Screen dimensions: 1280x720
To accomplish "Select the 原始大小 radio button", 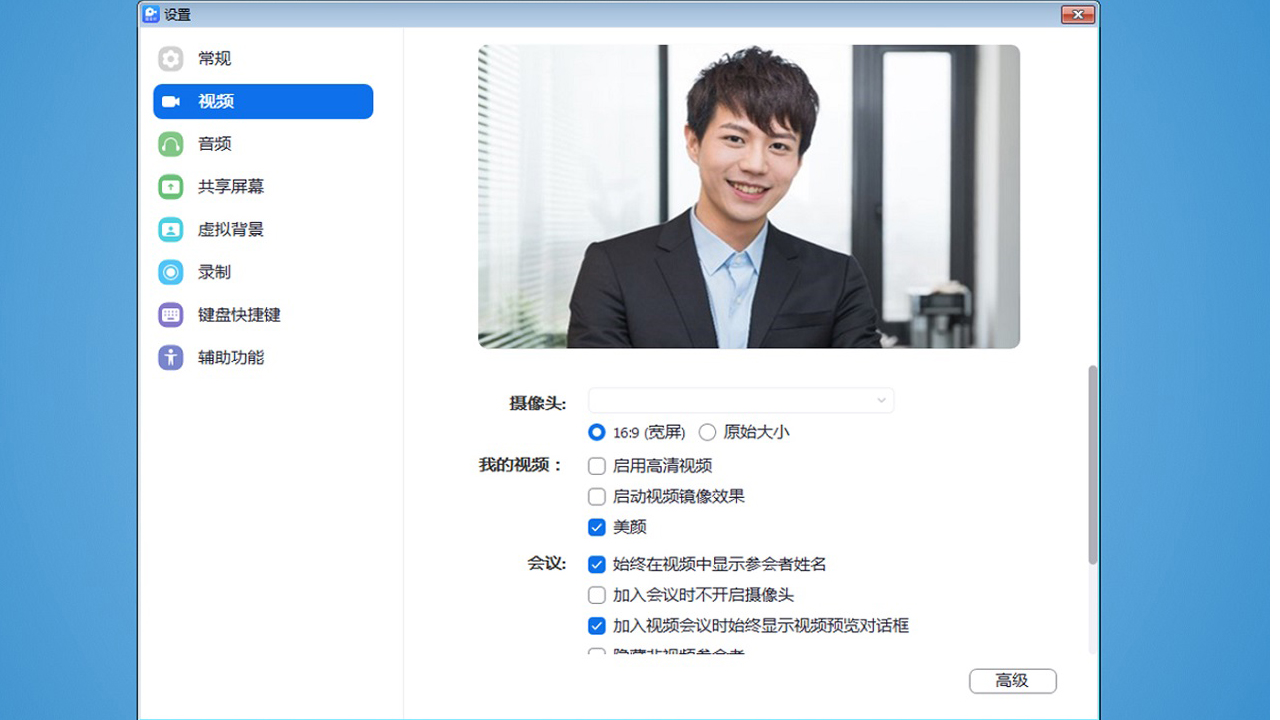I will (707, 432).
